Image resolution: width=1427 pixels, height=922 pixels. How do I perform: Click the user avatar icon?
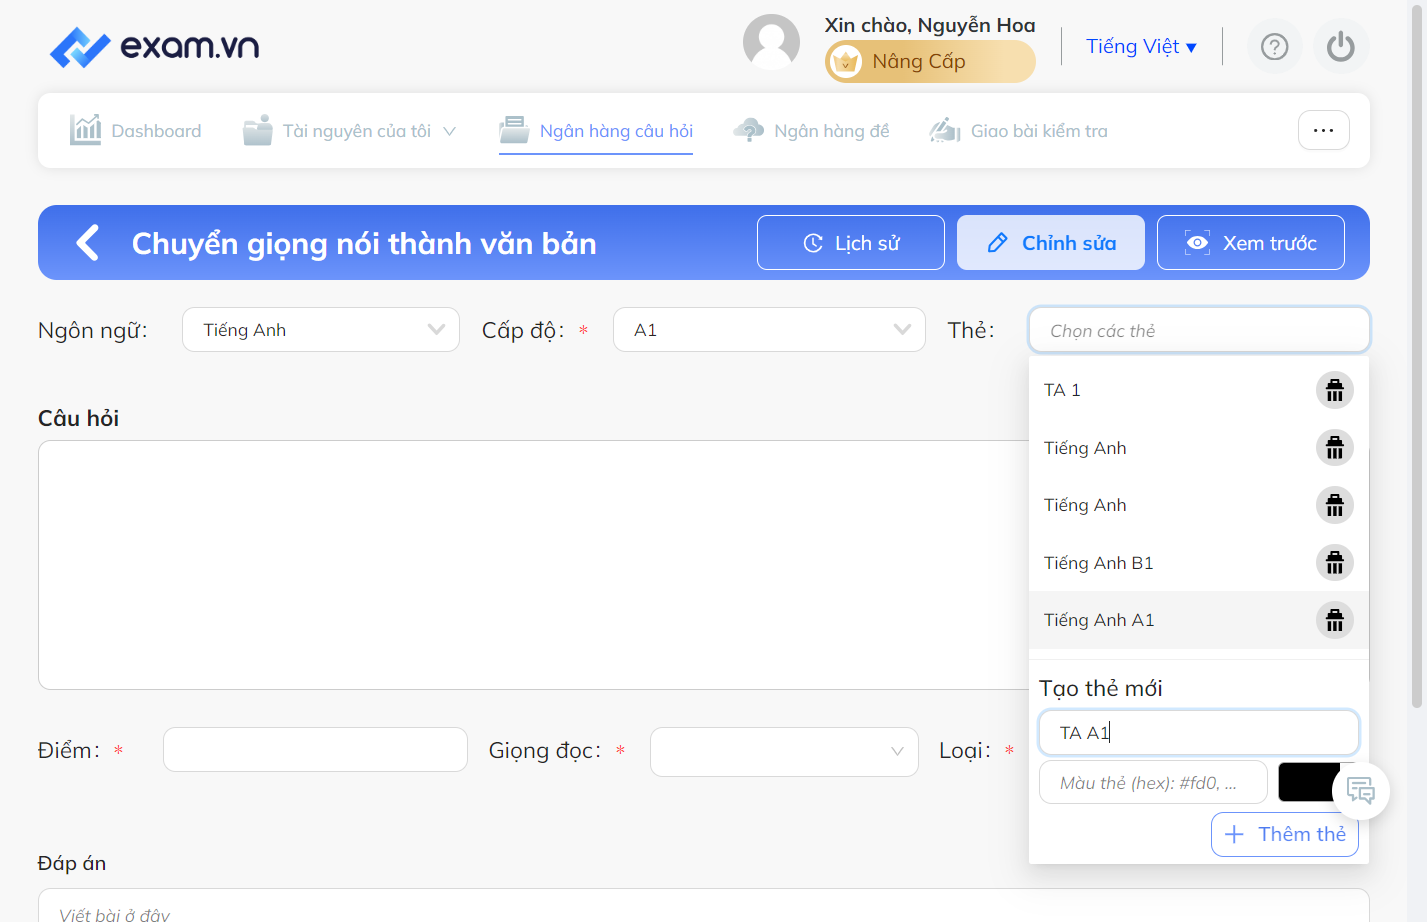point(771,42)
